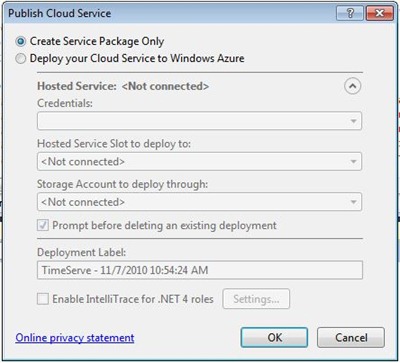The height and width of the screenshot is (363, 400).
Task: Collapse the Hosted Service section chevron
Action: click(352, 87)
